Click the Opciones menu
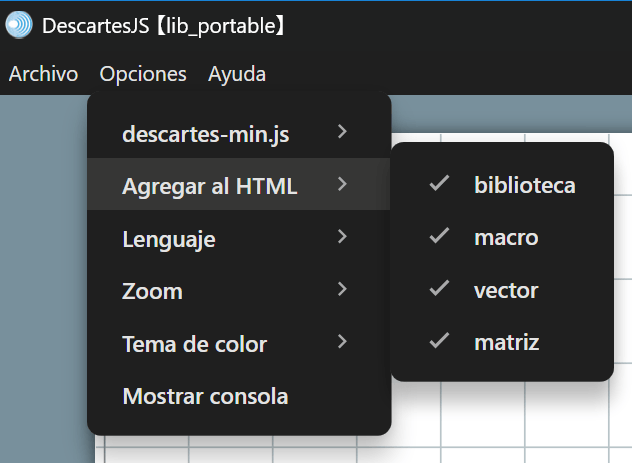 click(x=143, y=74)
